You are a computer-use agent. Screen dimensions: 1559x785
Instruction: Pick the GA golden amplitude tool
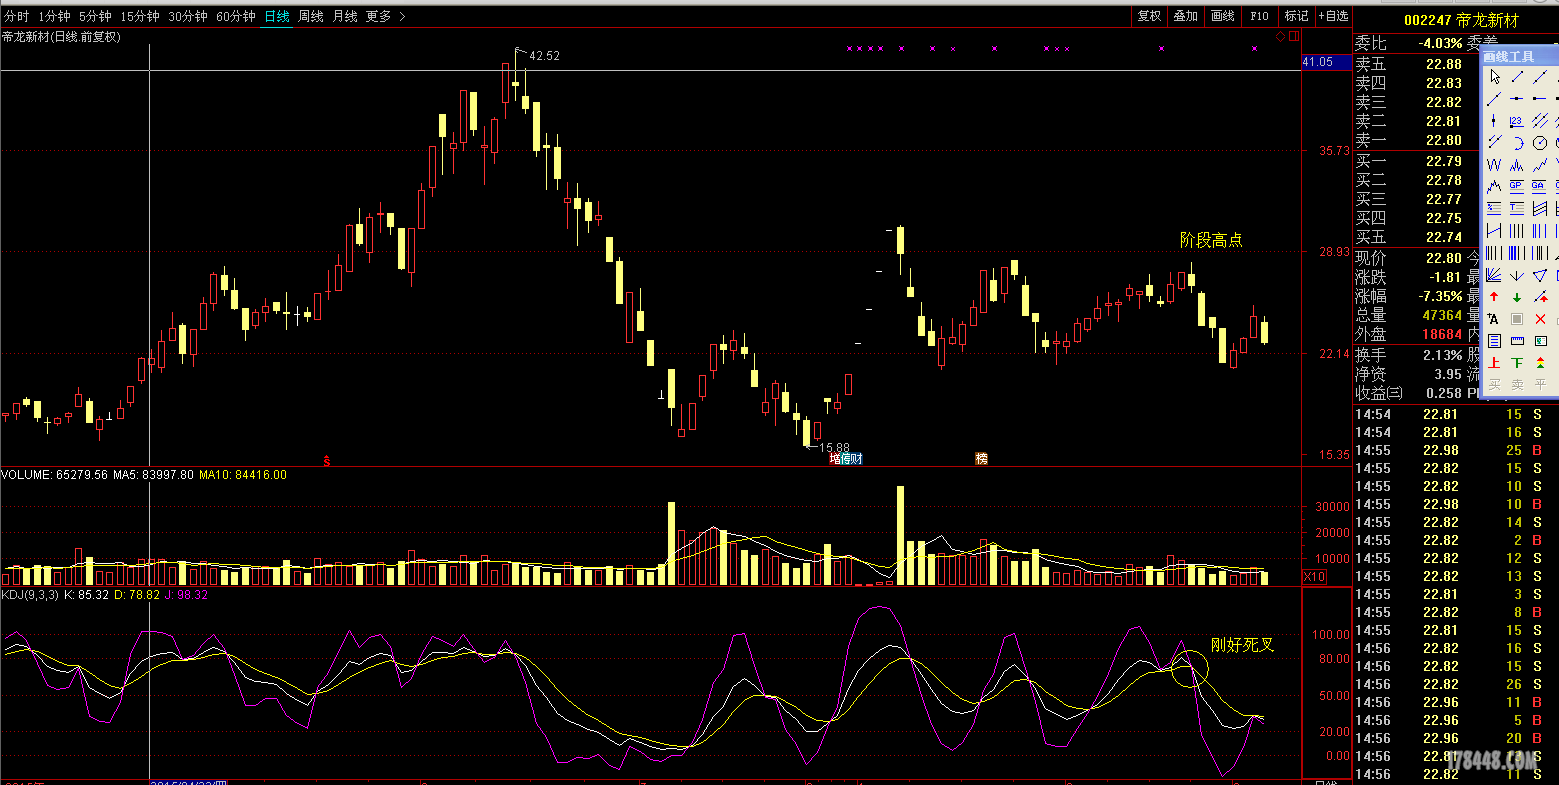pos(1540,186)
